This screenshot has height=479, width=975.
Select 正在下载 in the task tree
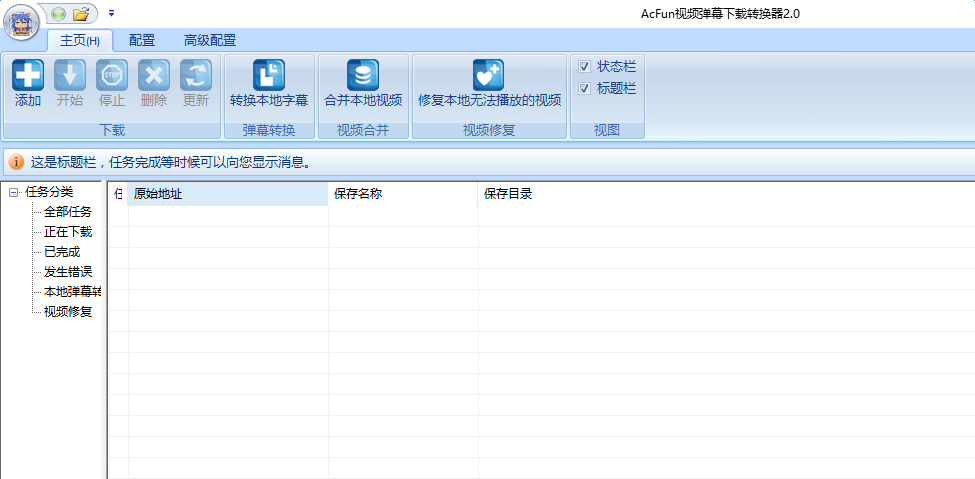click(68, 232)
